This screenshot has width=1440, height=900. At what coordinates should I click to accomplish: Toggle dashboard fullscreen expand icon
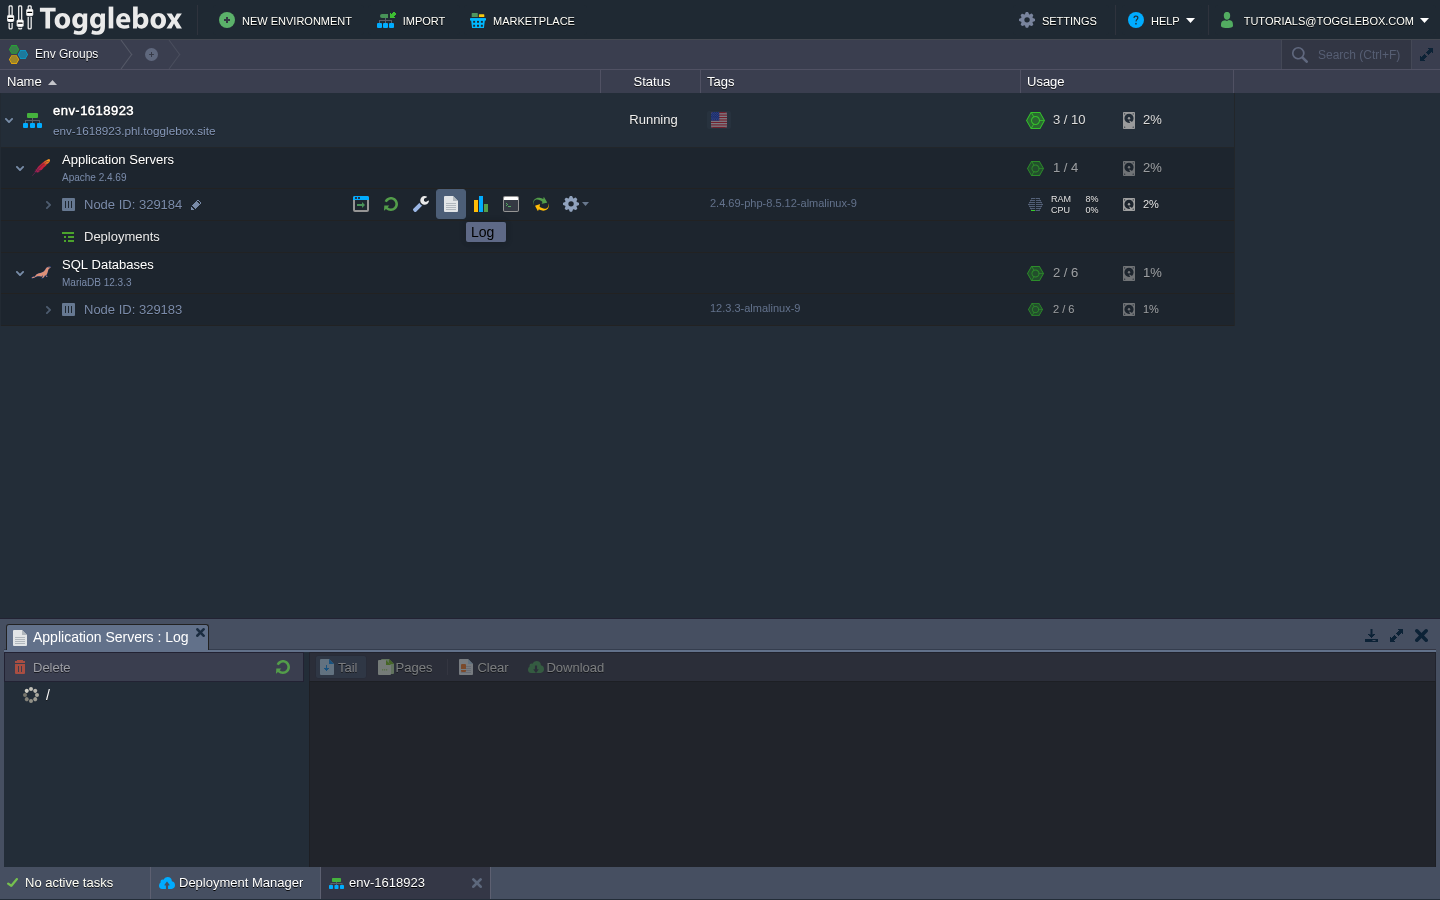(1426, 55)
